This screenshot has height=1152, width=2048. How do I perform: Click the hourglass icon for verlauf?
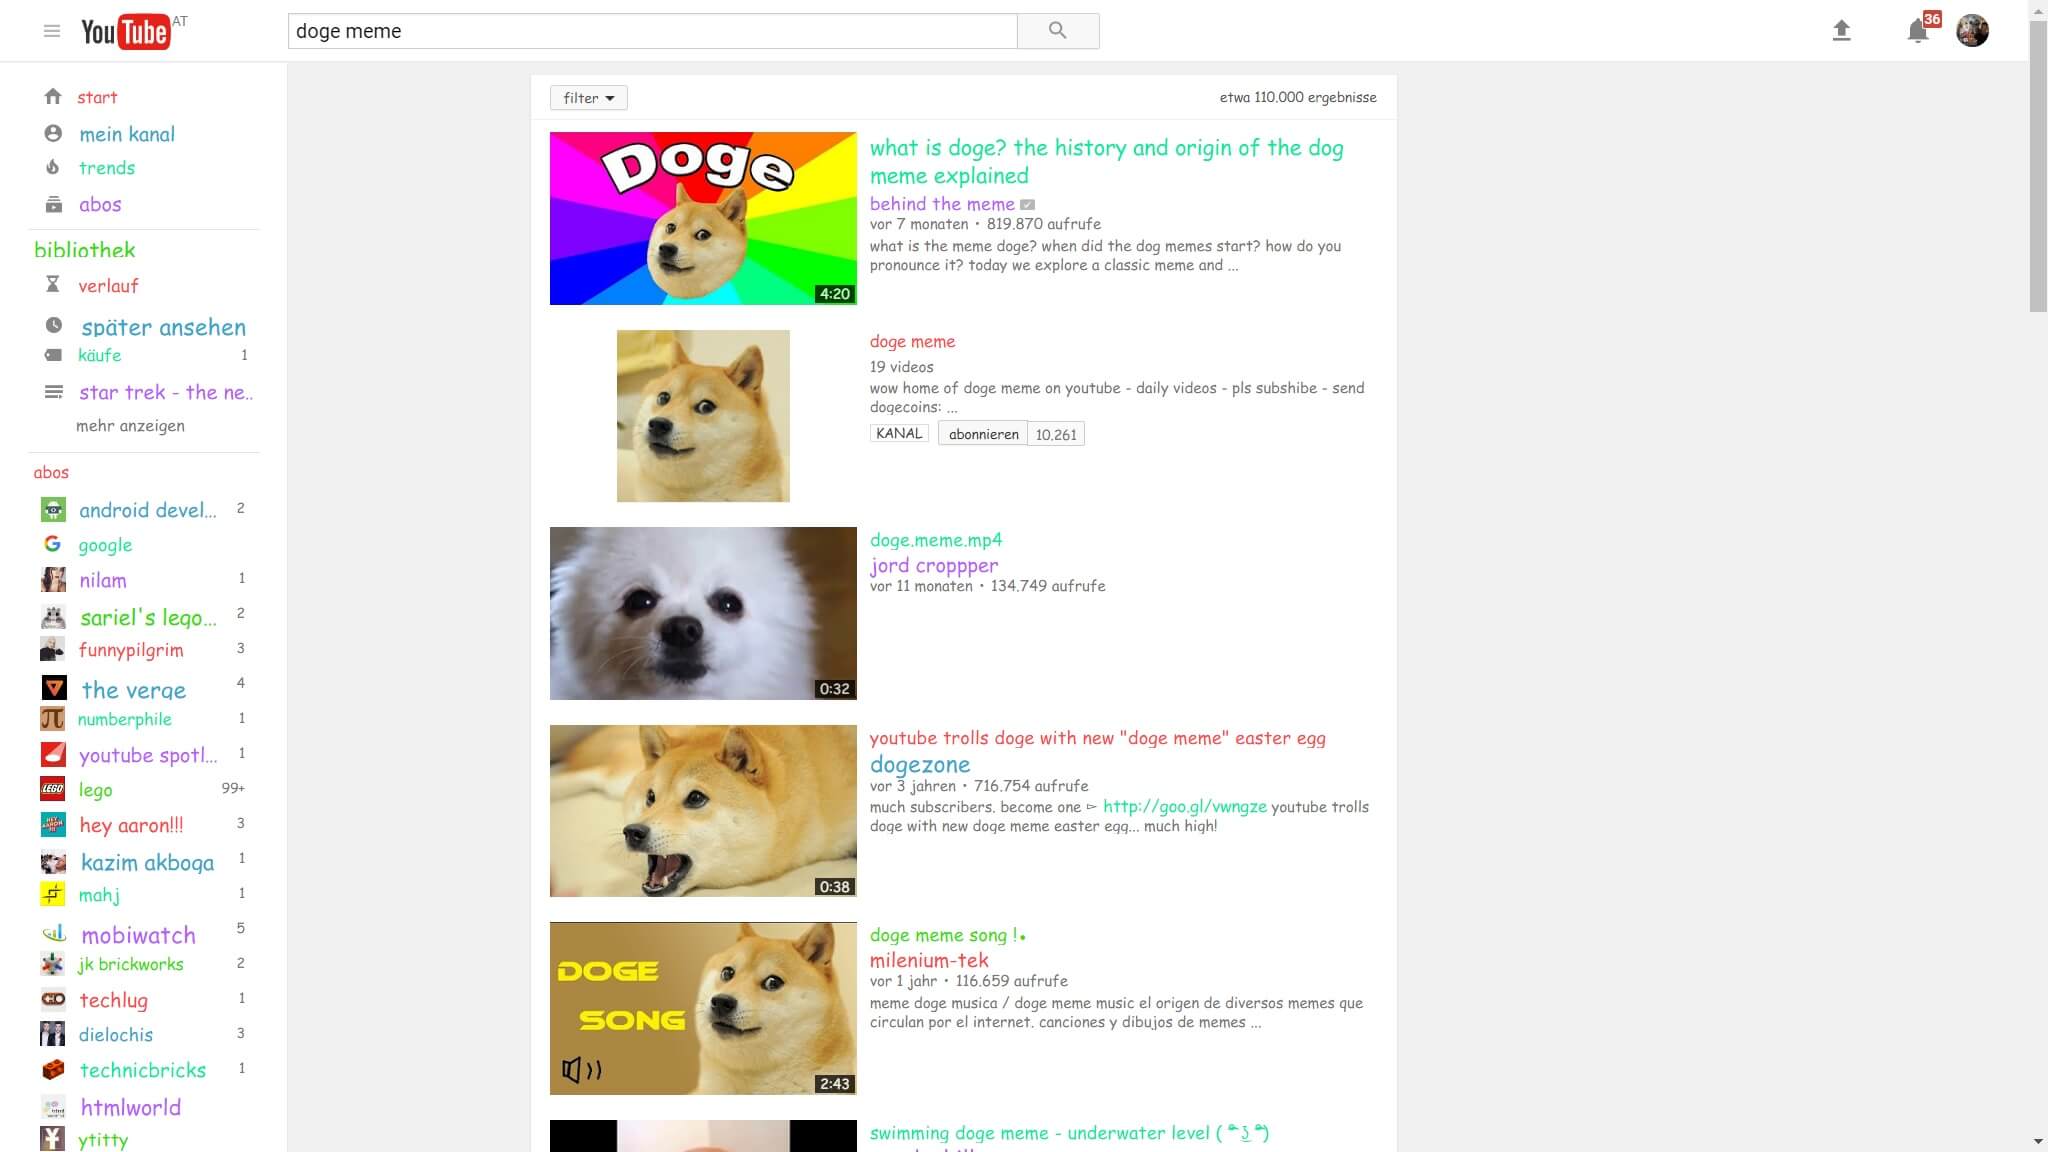tap(53, 285)
